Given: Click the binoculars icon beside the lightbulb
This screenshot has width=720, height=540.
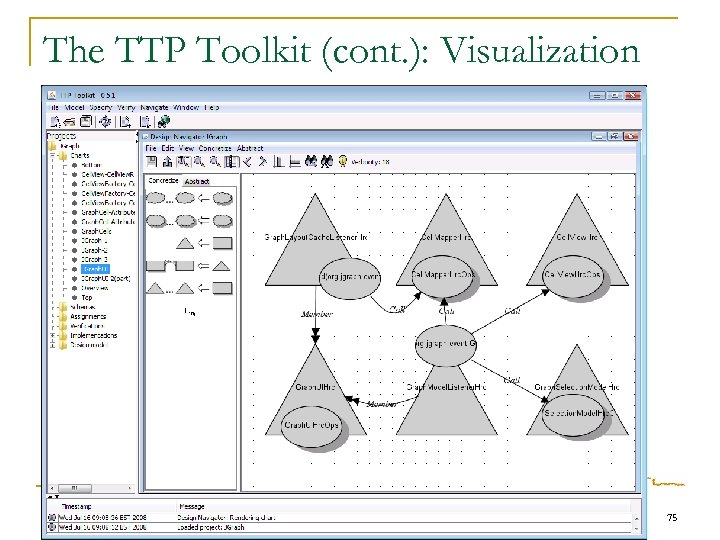Looking at the screenshot, I should pos(326,162).
